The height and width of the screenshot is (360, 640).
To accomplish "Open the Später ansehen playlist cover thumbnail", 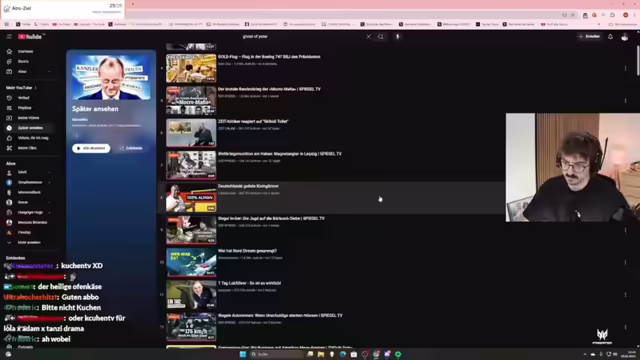I will (111, 77).
